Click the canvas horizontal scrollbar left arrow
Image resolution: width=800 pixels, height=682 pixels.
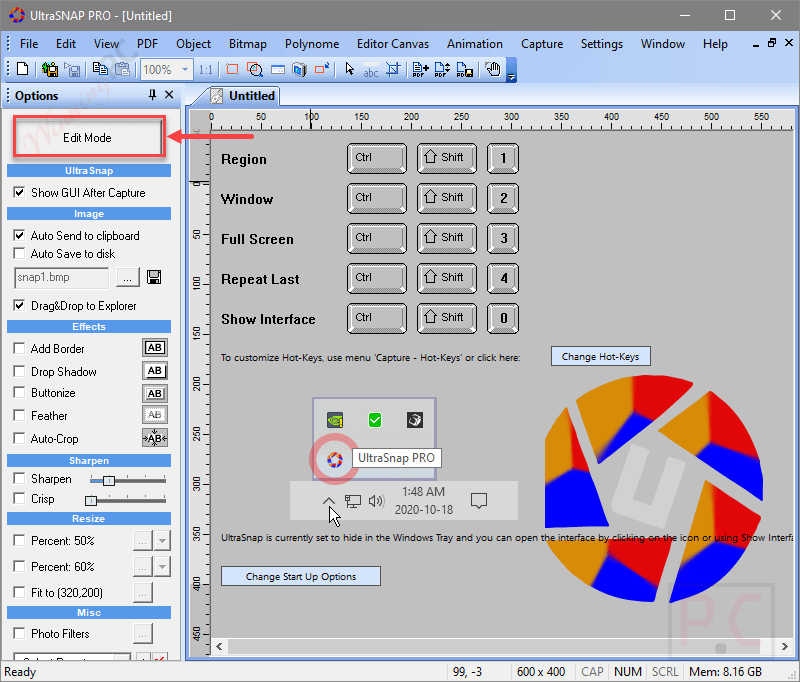tap(219, 646)
